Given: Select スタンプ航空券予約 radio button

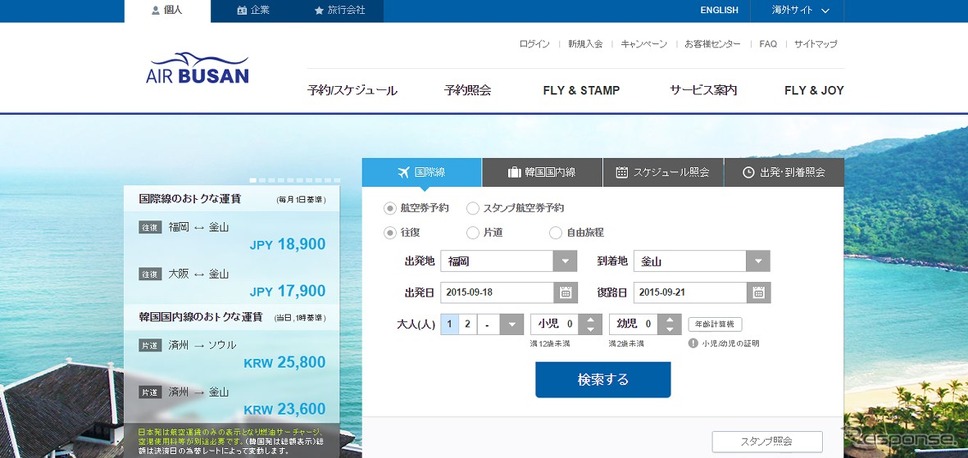Looking at the screenshot, I should click(x=473, y=209).
